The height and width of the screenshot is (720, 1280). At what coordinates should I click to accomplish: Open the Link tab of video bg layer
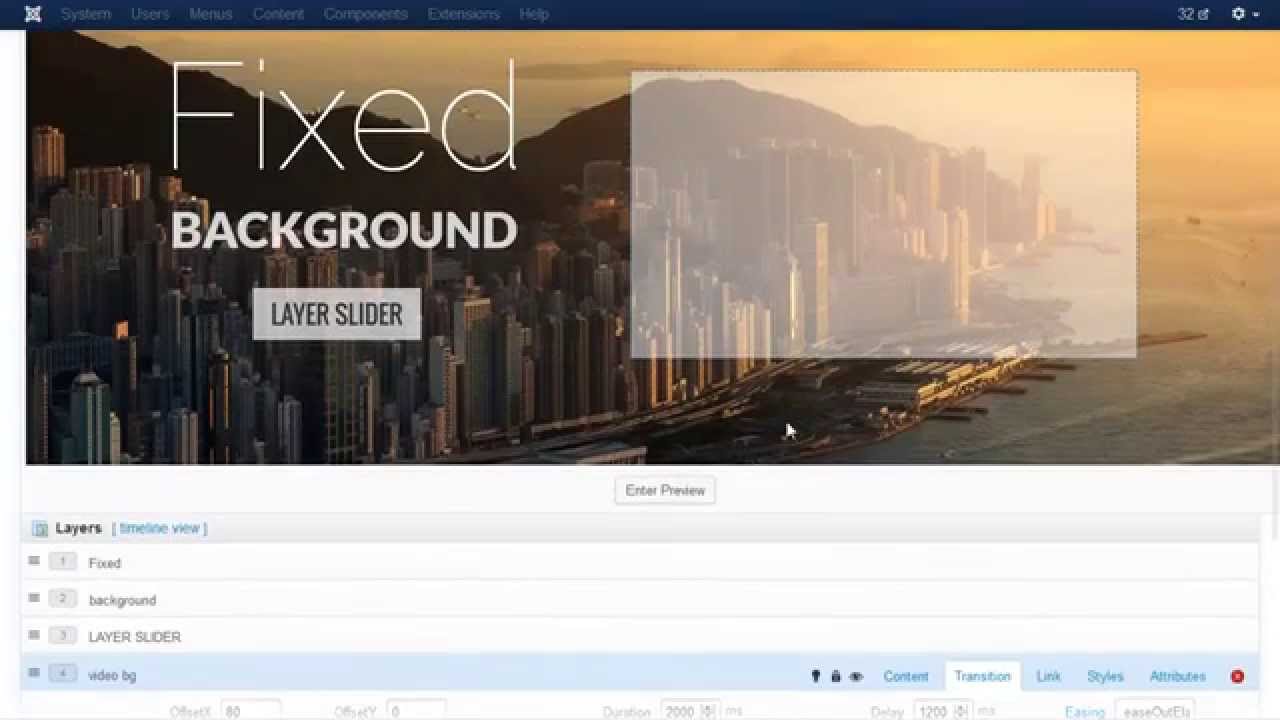(x=1048, y=677)
